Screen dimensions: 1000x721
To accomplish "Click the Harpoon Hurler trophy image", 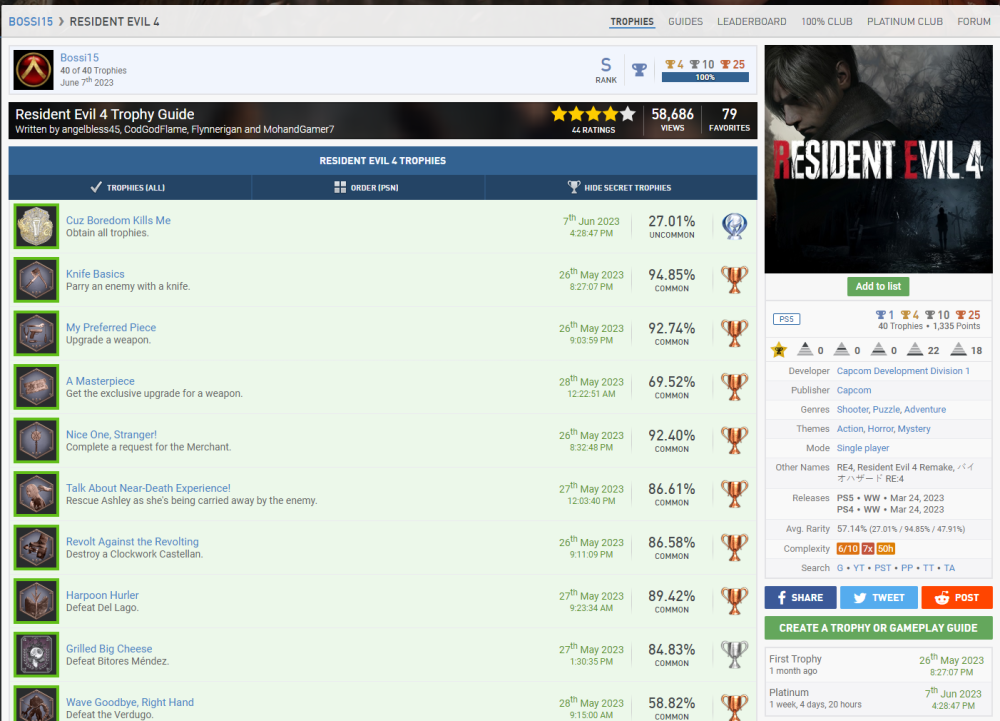I will [36, 601].
